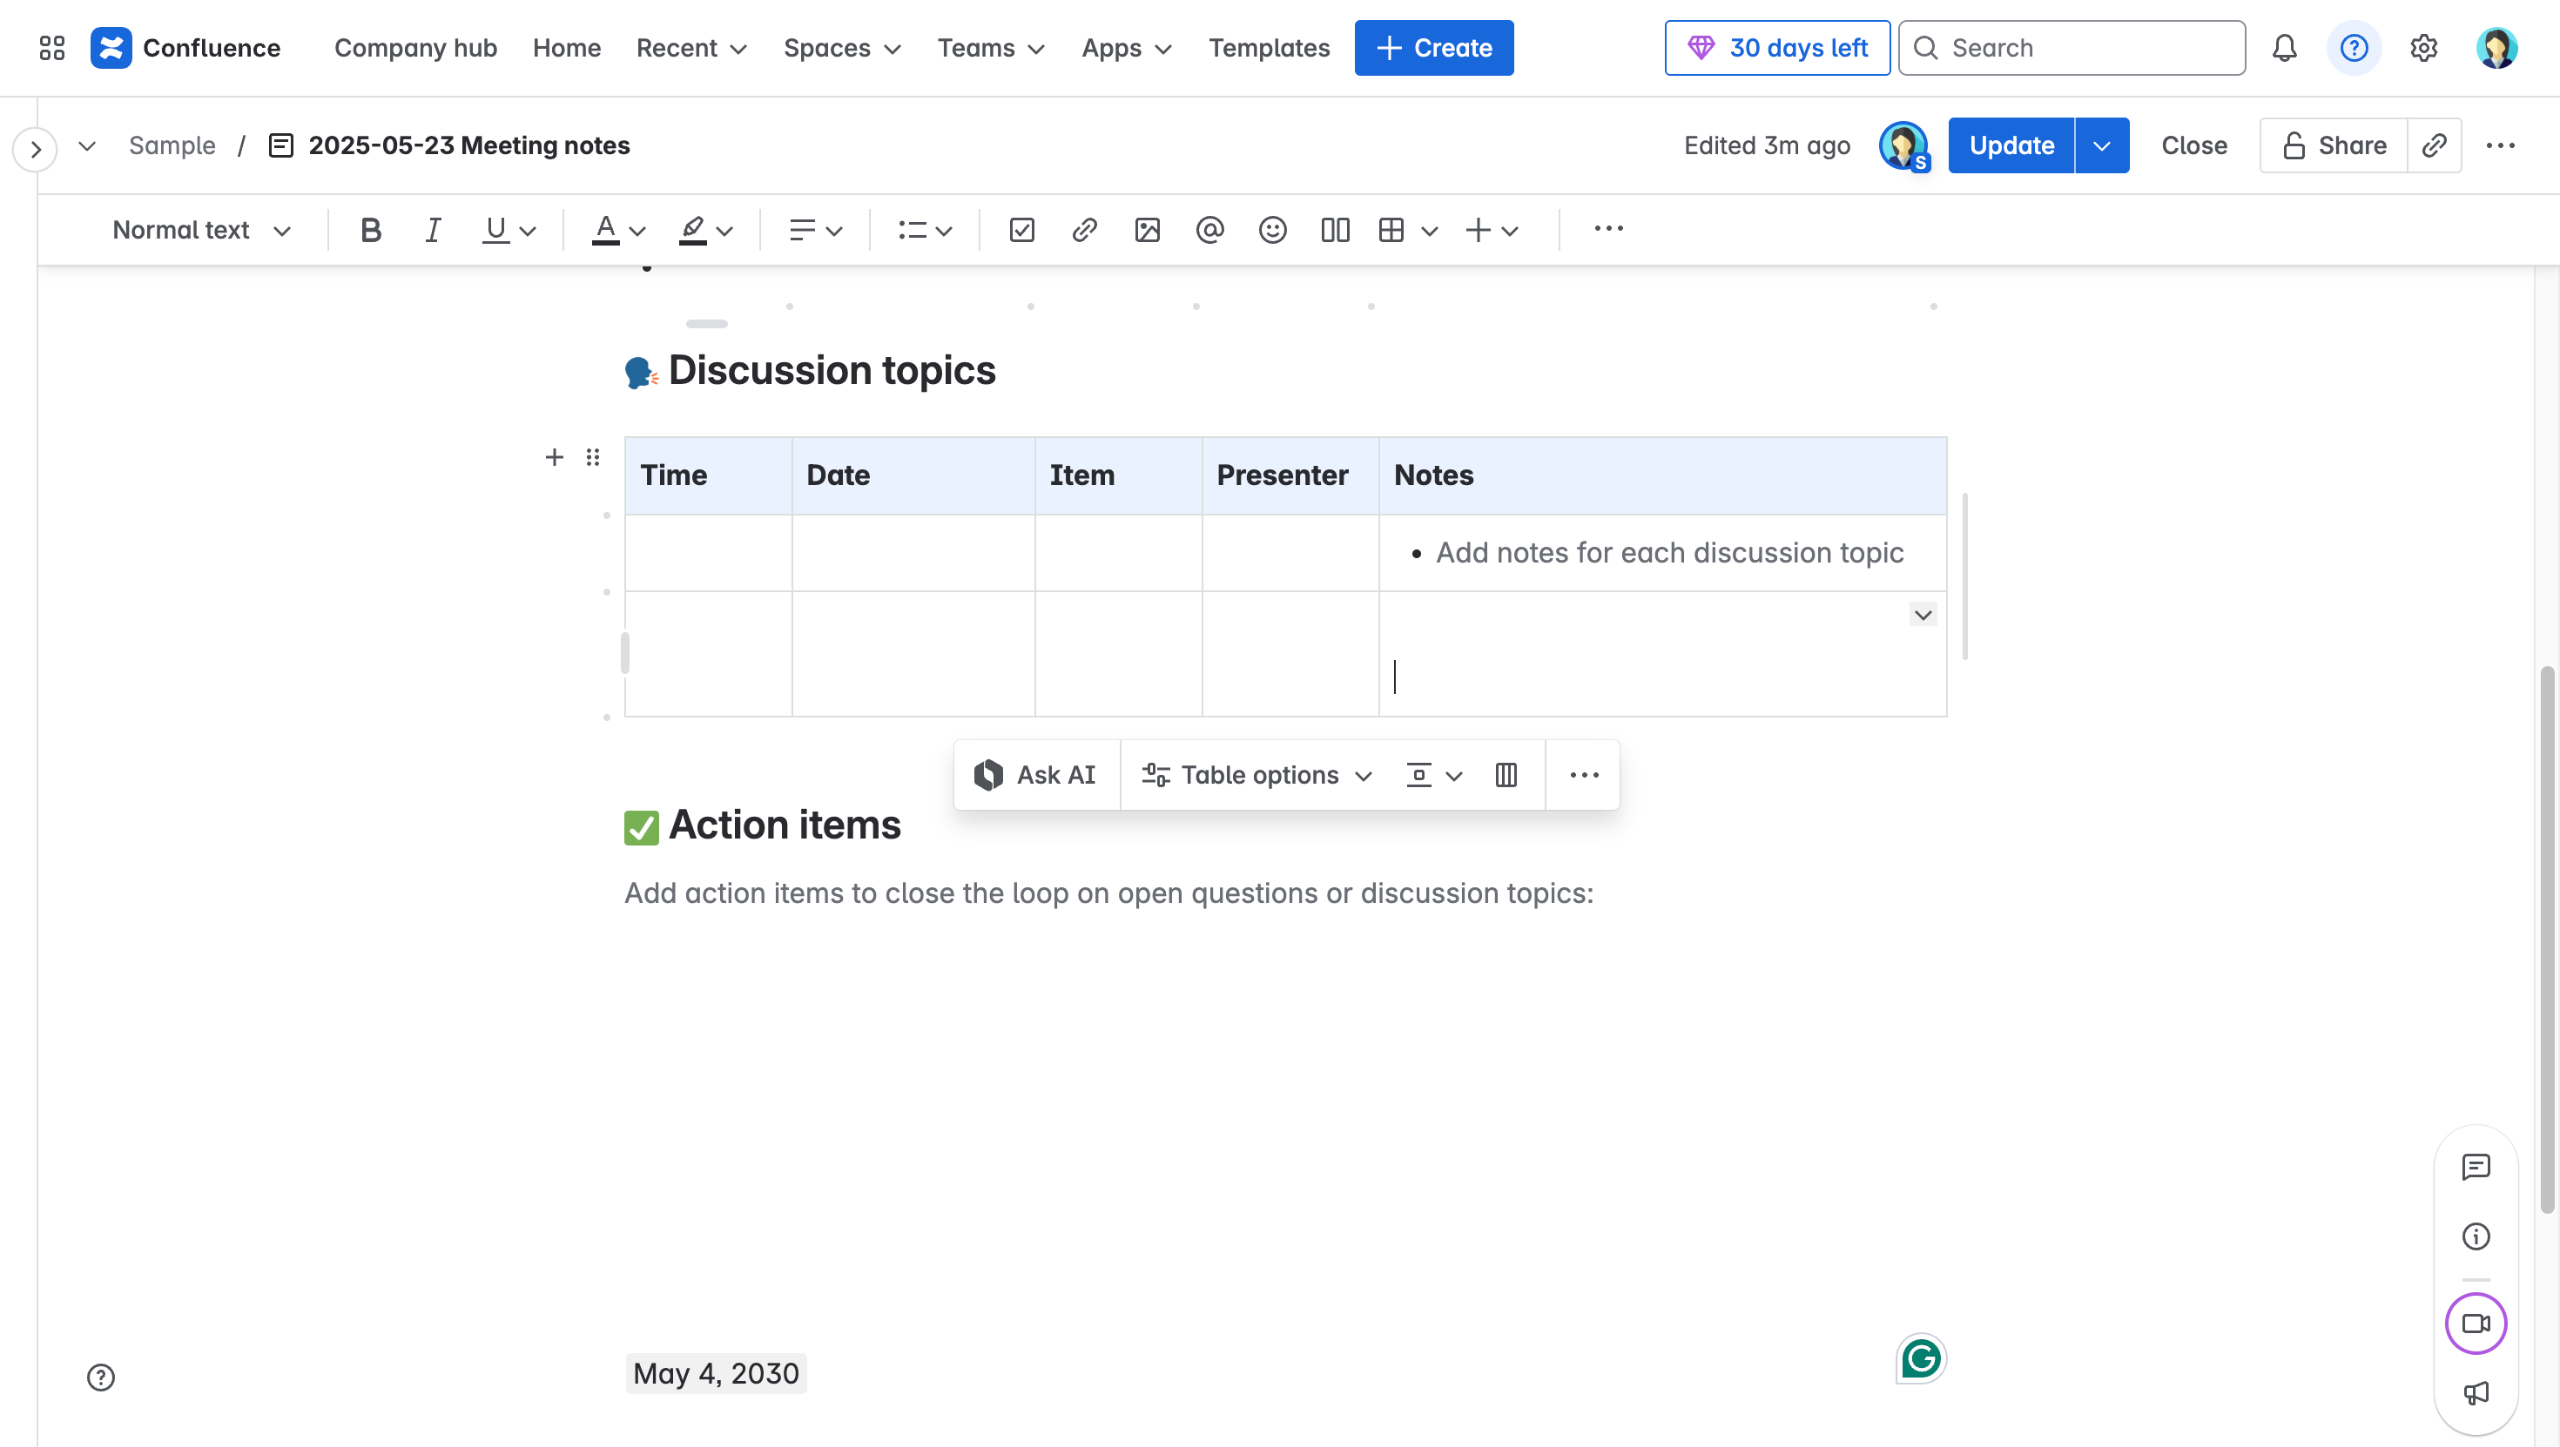Image resolution: width=2560 pixels, height=1447 pixels.
Task: Toggle bold formatting
Action: [370, 230]
